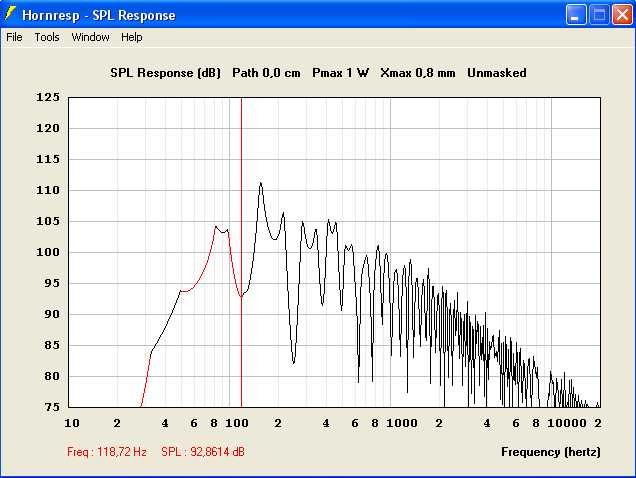Click the 1000 mark on frequency axis
The width and height of the screenshot is (636, 478).
[x=402, y=423]
